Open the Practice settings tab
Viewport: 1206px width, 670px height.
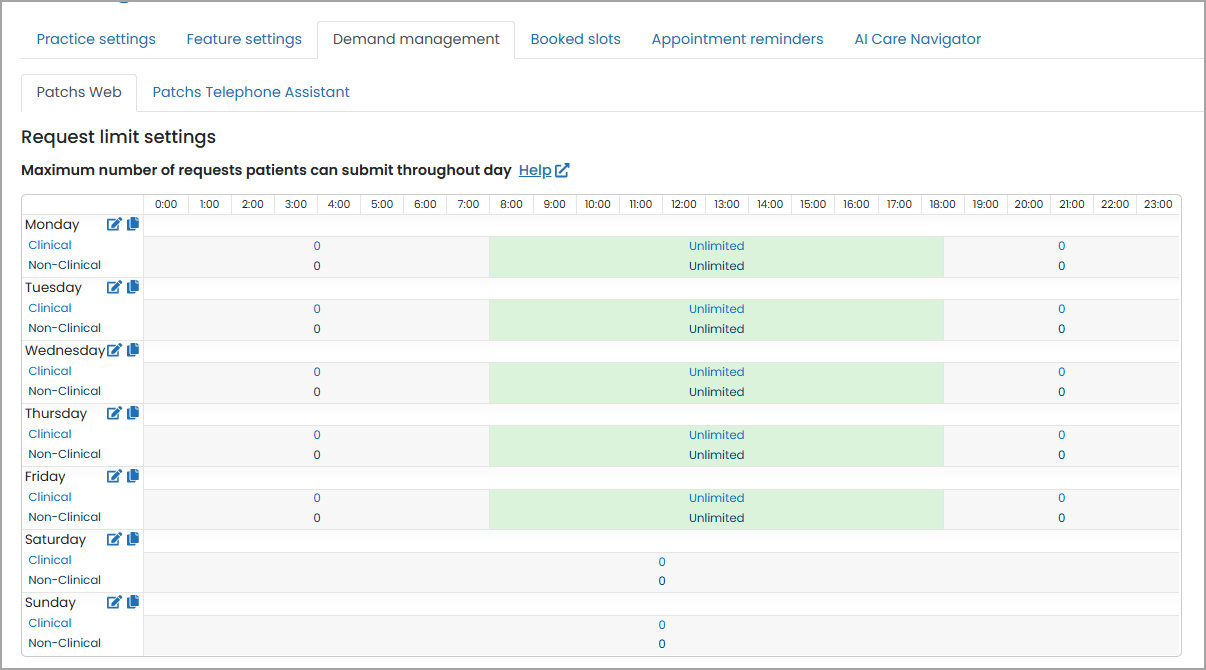(96, 40)
